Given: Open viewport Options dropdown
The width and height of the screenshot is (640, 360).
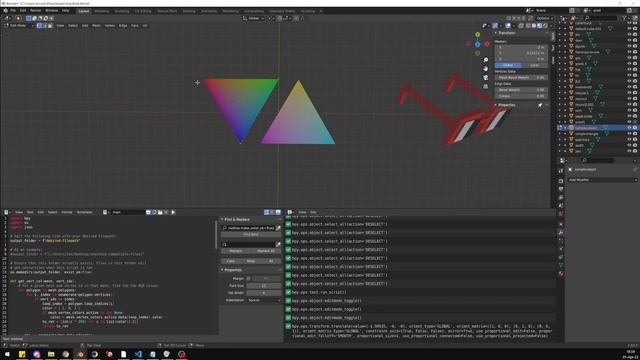Looking at the screenshot, I should [x=544, y=18].
